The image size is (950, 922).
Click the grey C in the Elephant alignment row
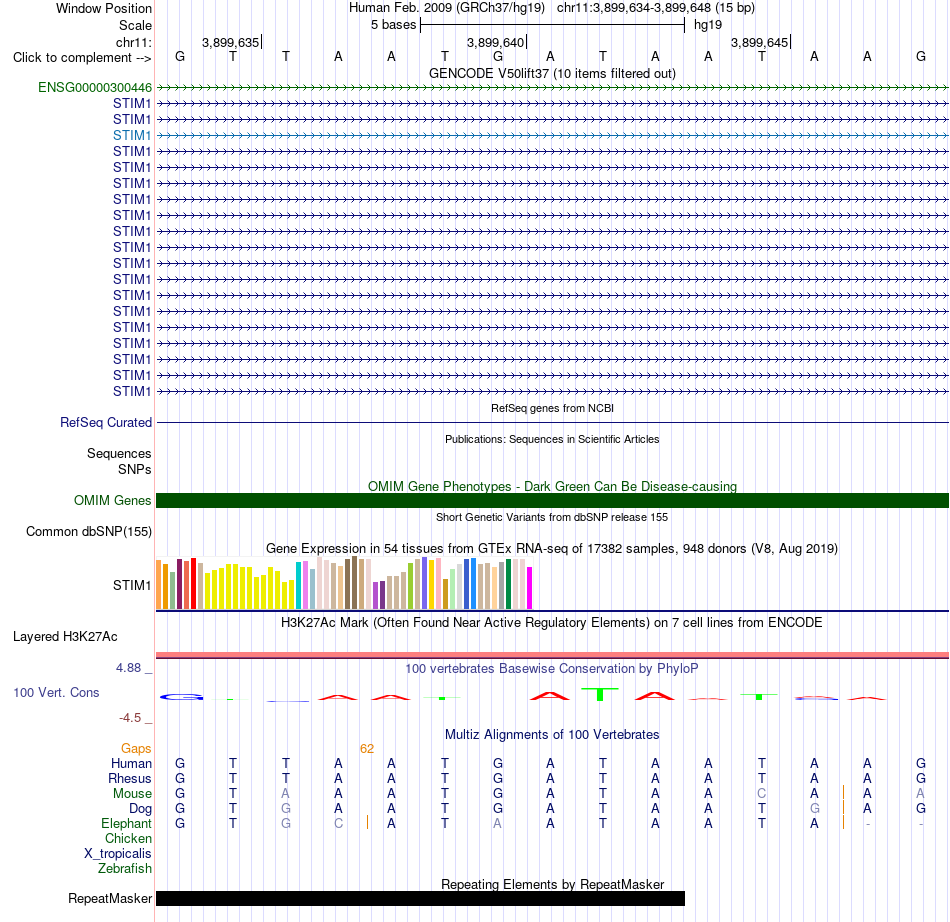[339, 823]
